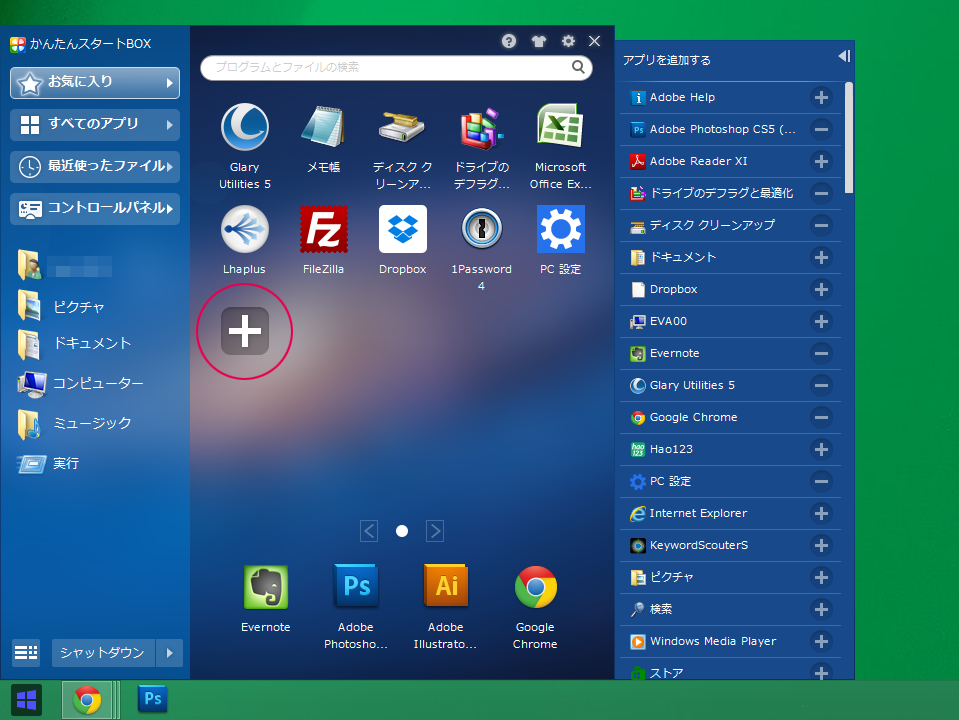Expand the 最近使ったファイル menu
Viewport: 959px width, 720px height.
(95, 166)
